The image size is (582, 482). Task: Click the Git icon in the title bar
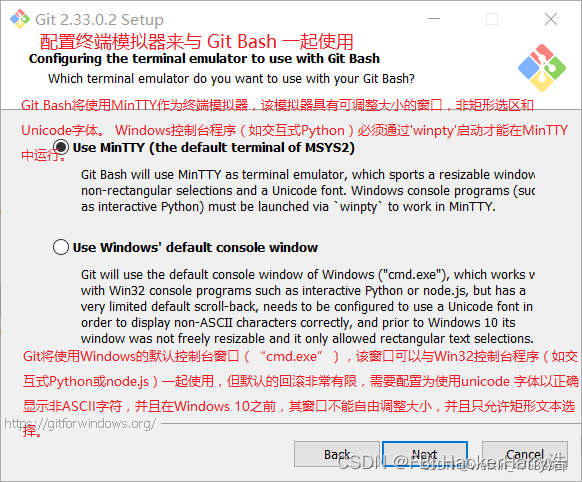pos(20,19)
